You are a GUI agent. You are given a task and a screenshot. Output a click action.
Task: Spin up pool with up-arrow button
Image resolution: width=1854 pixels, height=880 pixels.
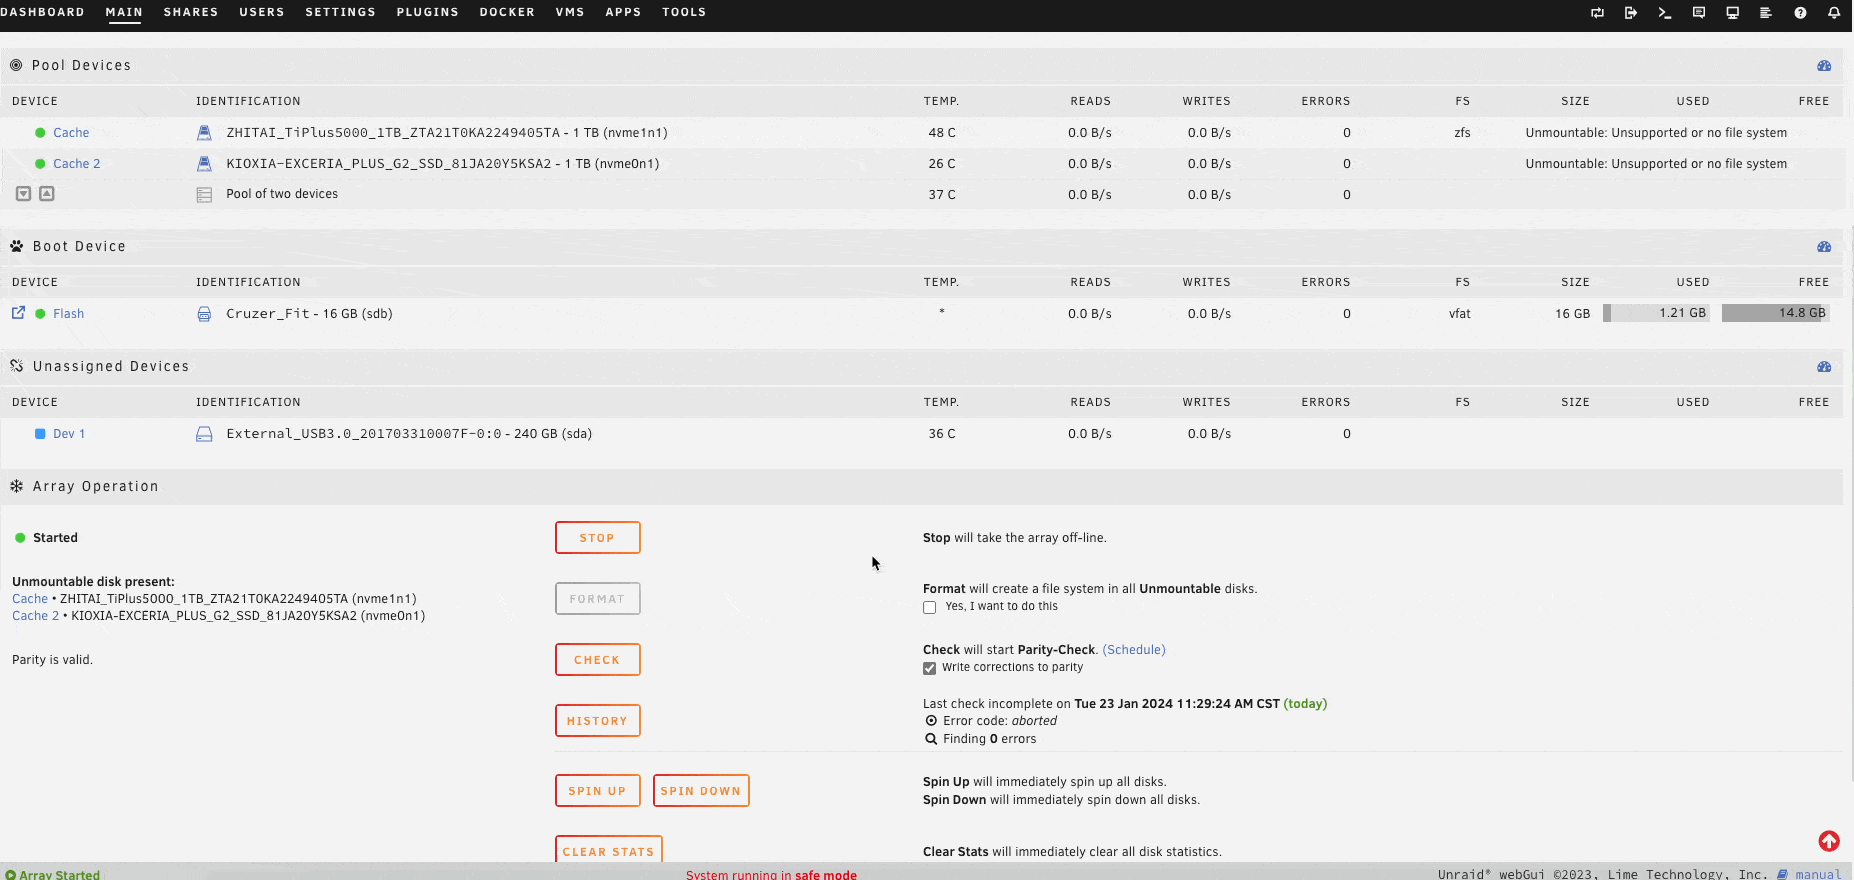(47, 193)
